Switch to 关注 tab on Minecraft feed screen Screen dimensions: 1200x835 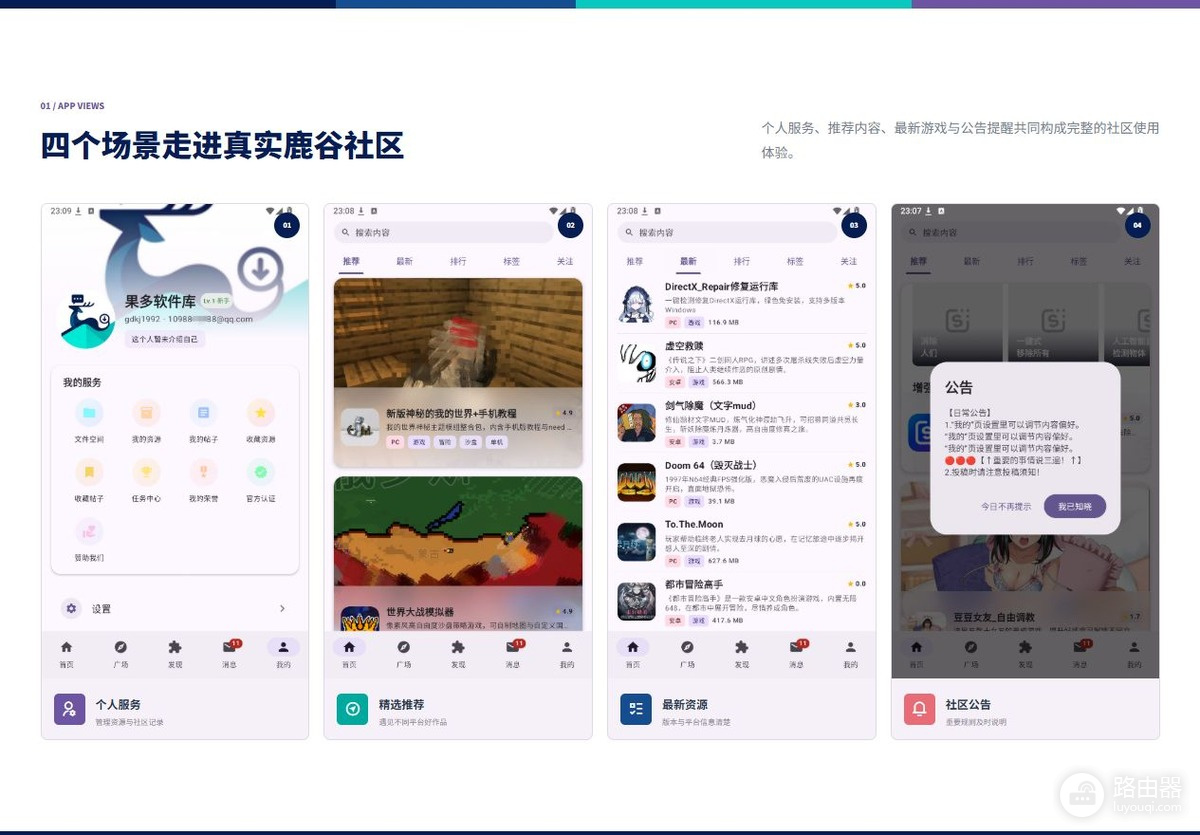coord(565,261)
